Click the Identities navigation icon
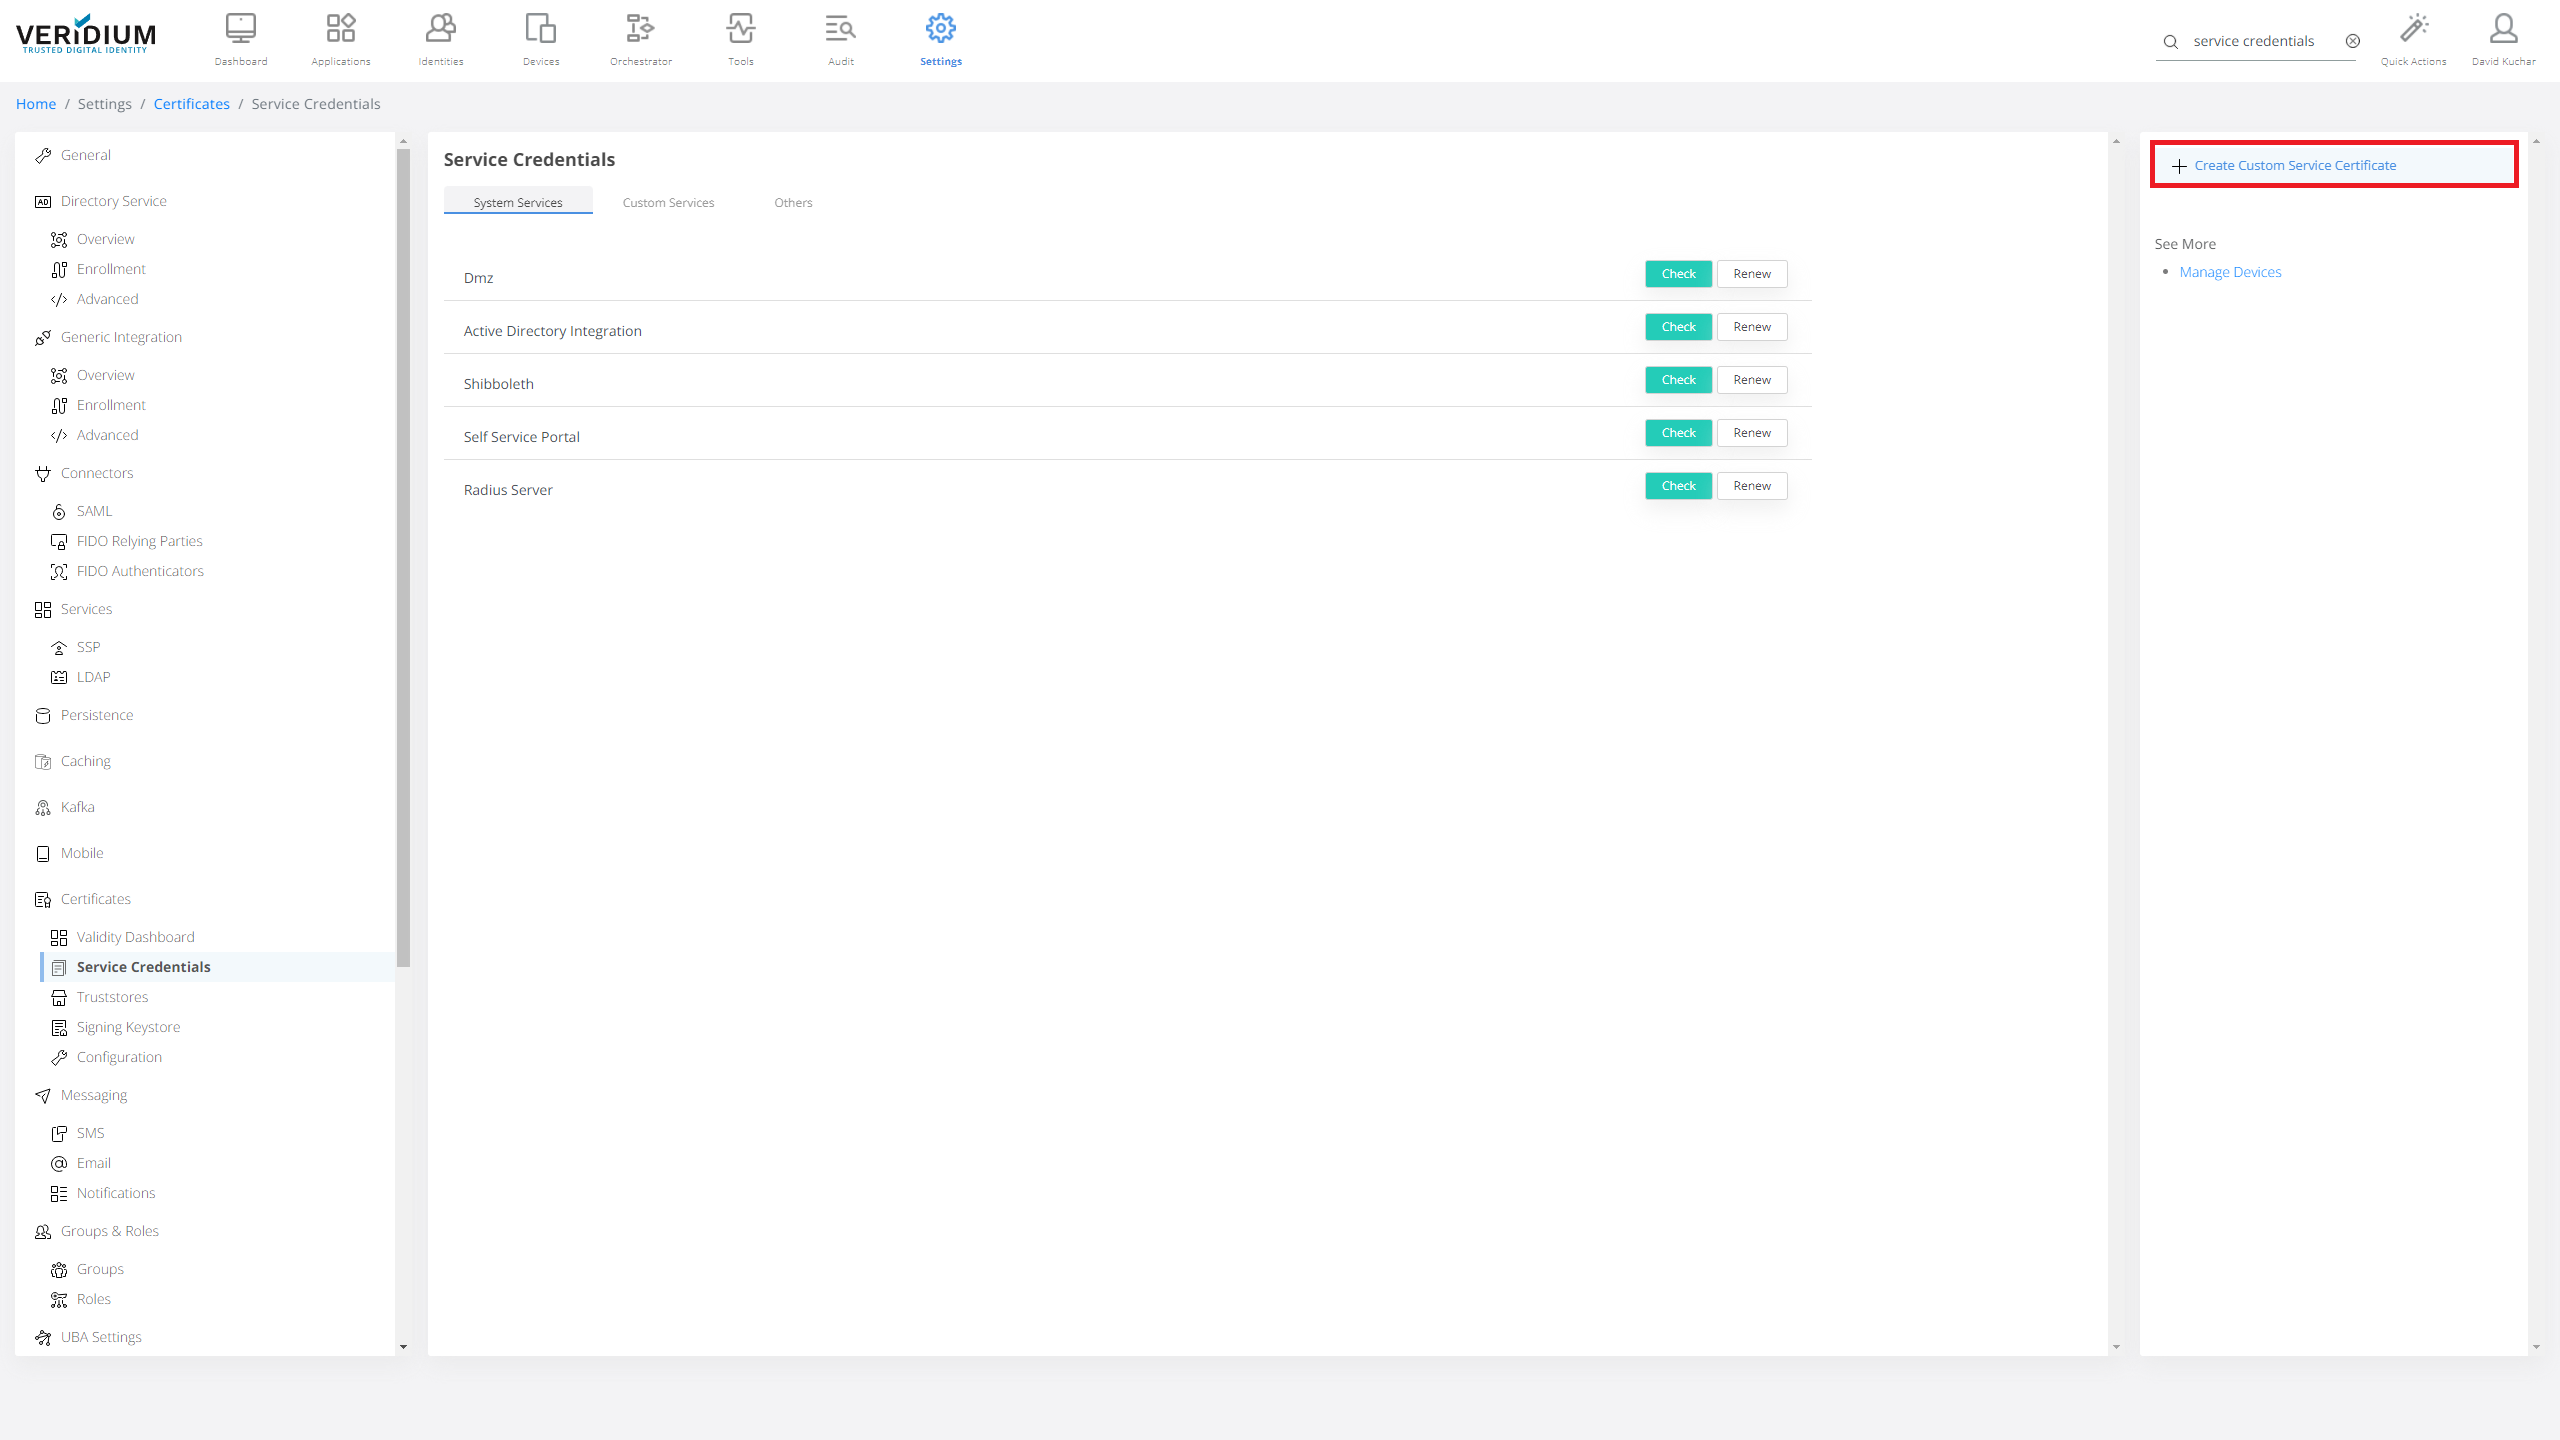This screenshot has height=1440, width=2560. click(x=440, y=38)
